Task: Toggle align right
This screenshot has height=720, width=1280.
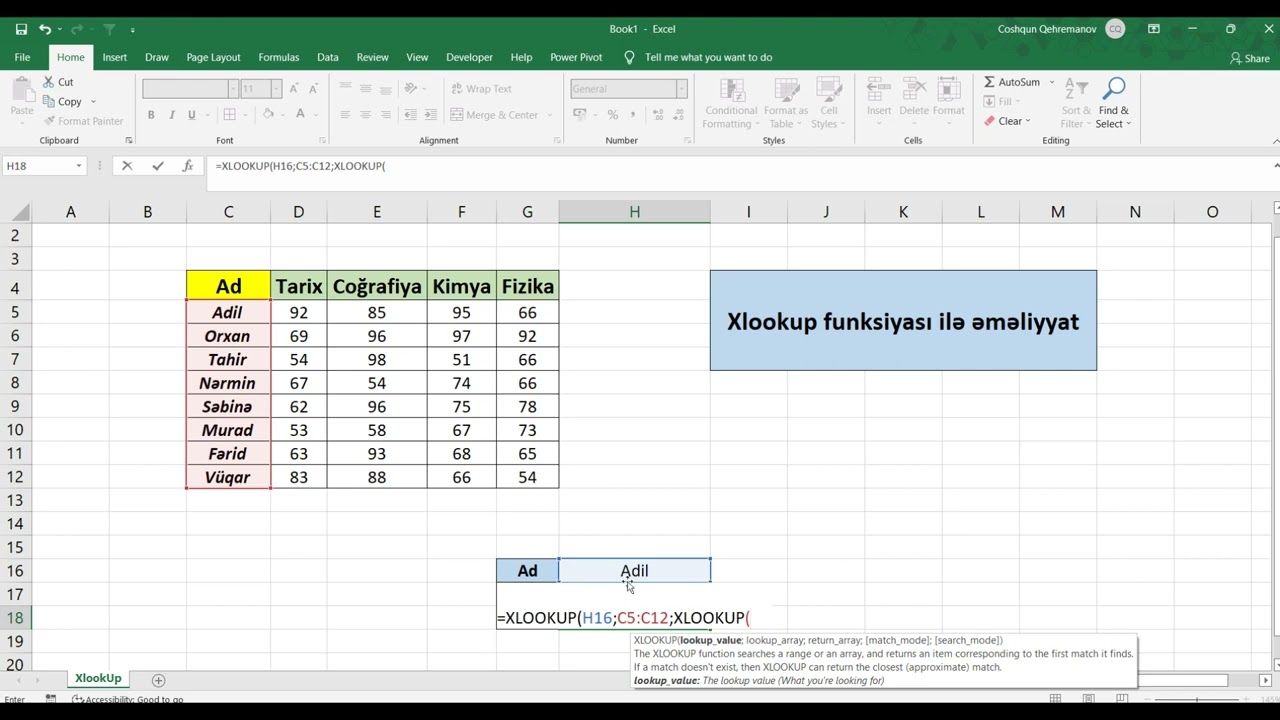Action: tap(385, 115)
